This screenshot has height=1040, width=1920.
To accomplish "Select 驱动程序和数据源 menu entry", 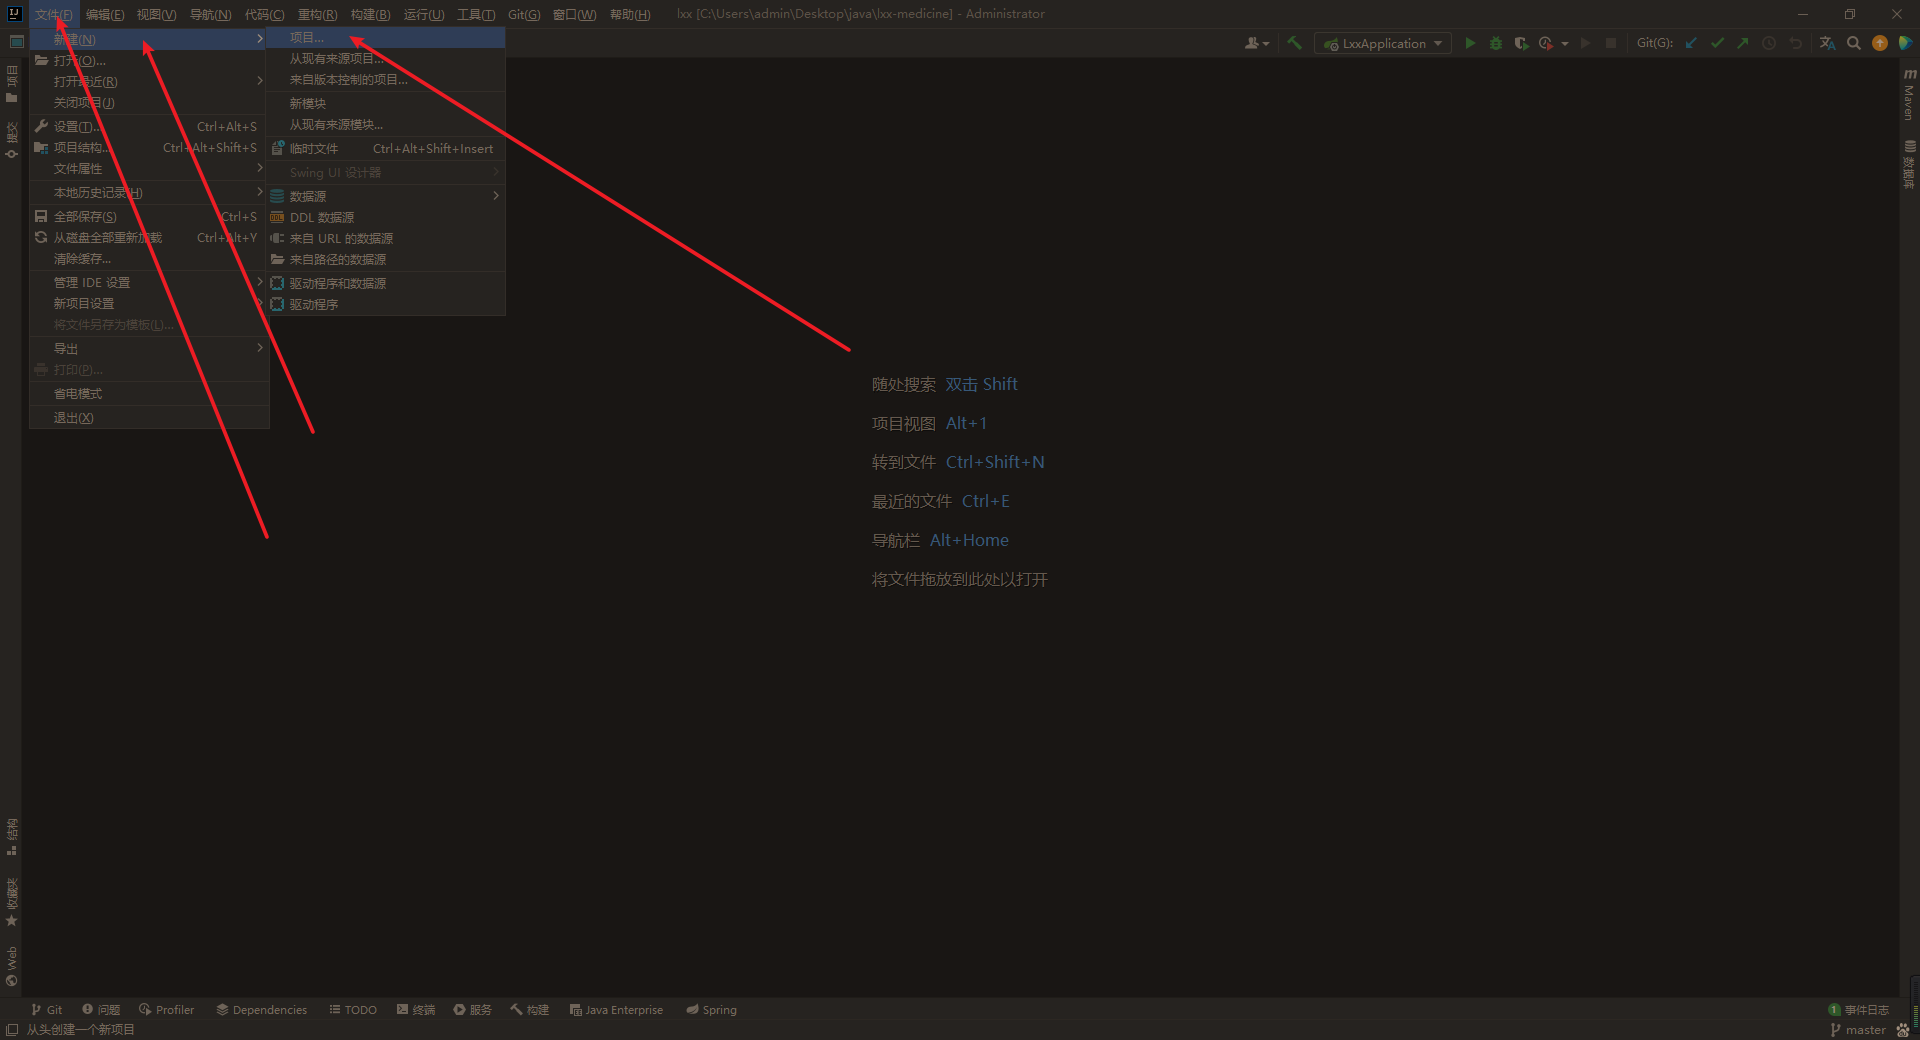I will 386,284.
